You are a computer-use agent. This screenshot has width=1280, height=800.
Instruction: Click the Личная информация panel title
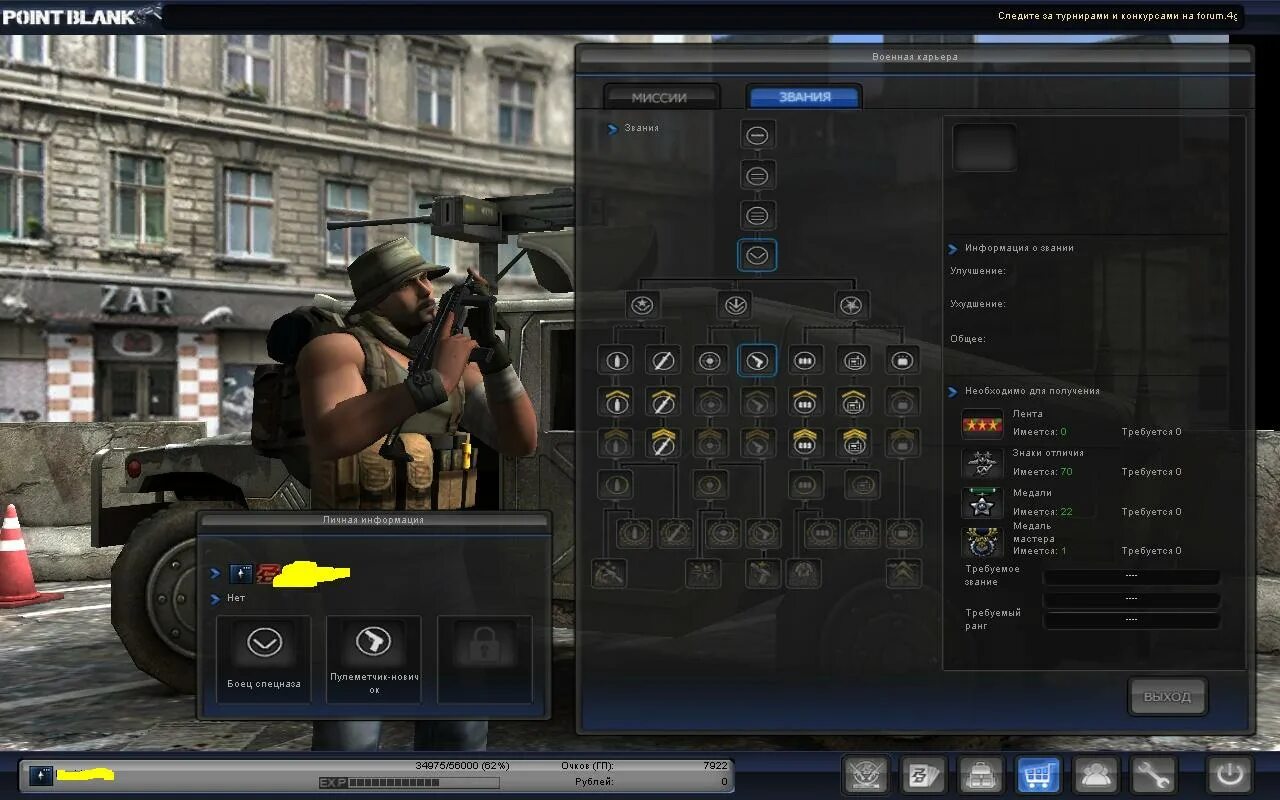tap(373, 520)
